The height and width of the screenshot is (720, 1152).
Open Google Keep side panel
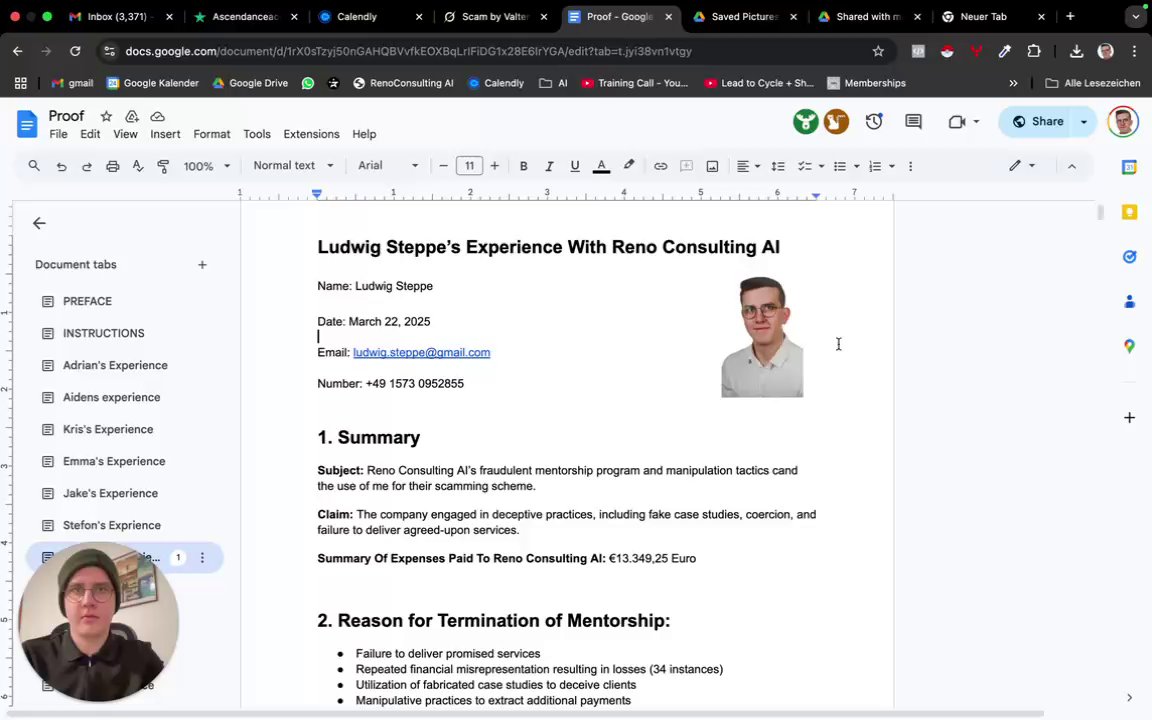point(1129,212)
